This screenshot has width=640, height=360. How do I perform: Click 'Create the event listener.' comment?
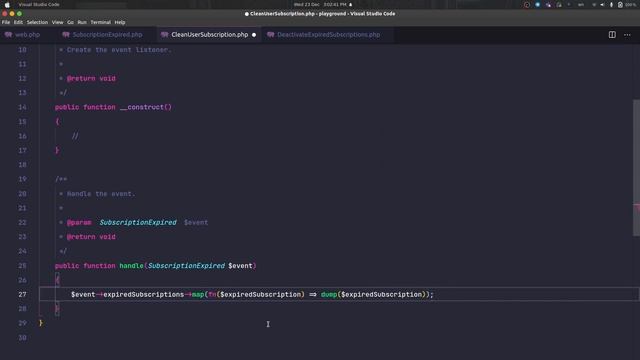pos(119,50)
